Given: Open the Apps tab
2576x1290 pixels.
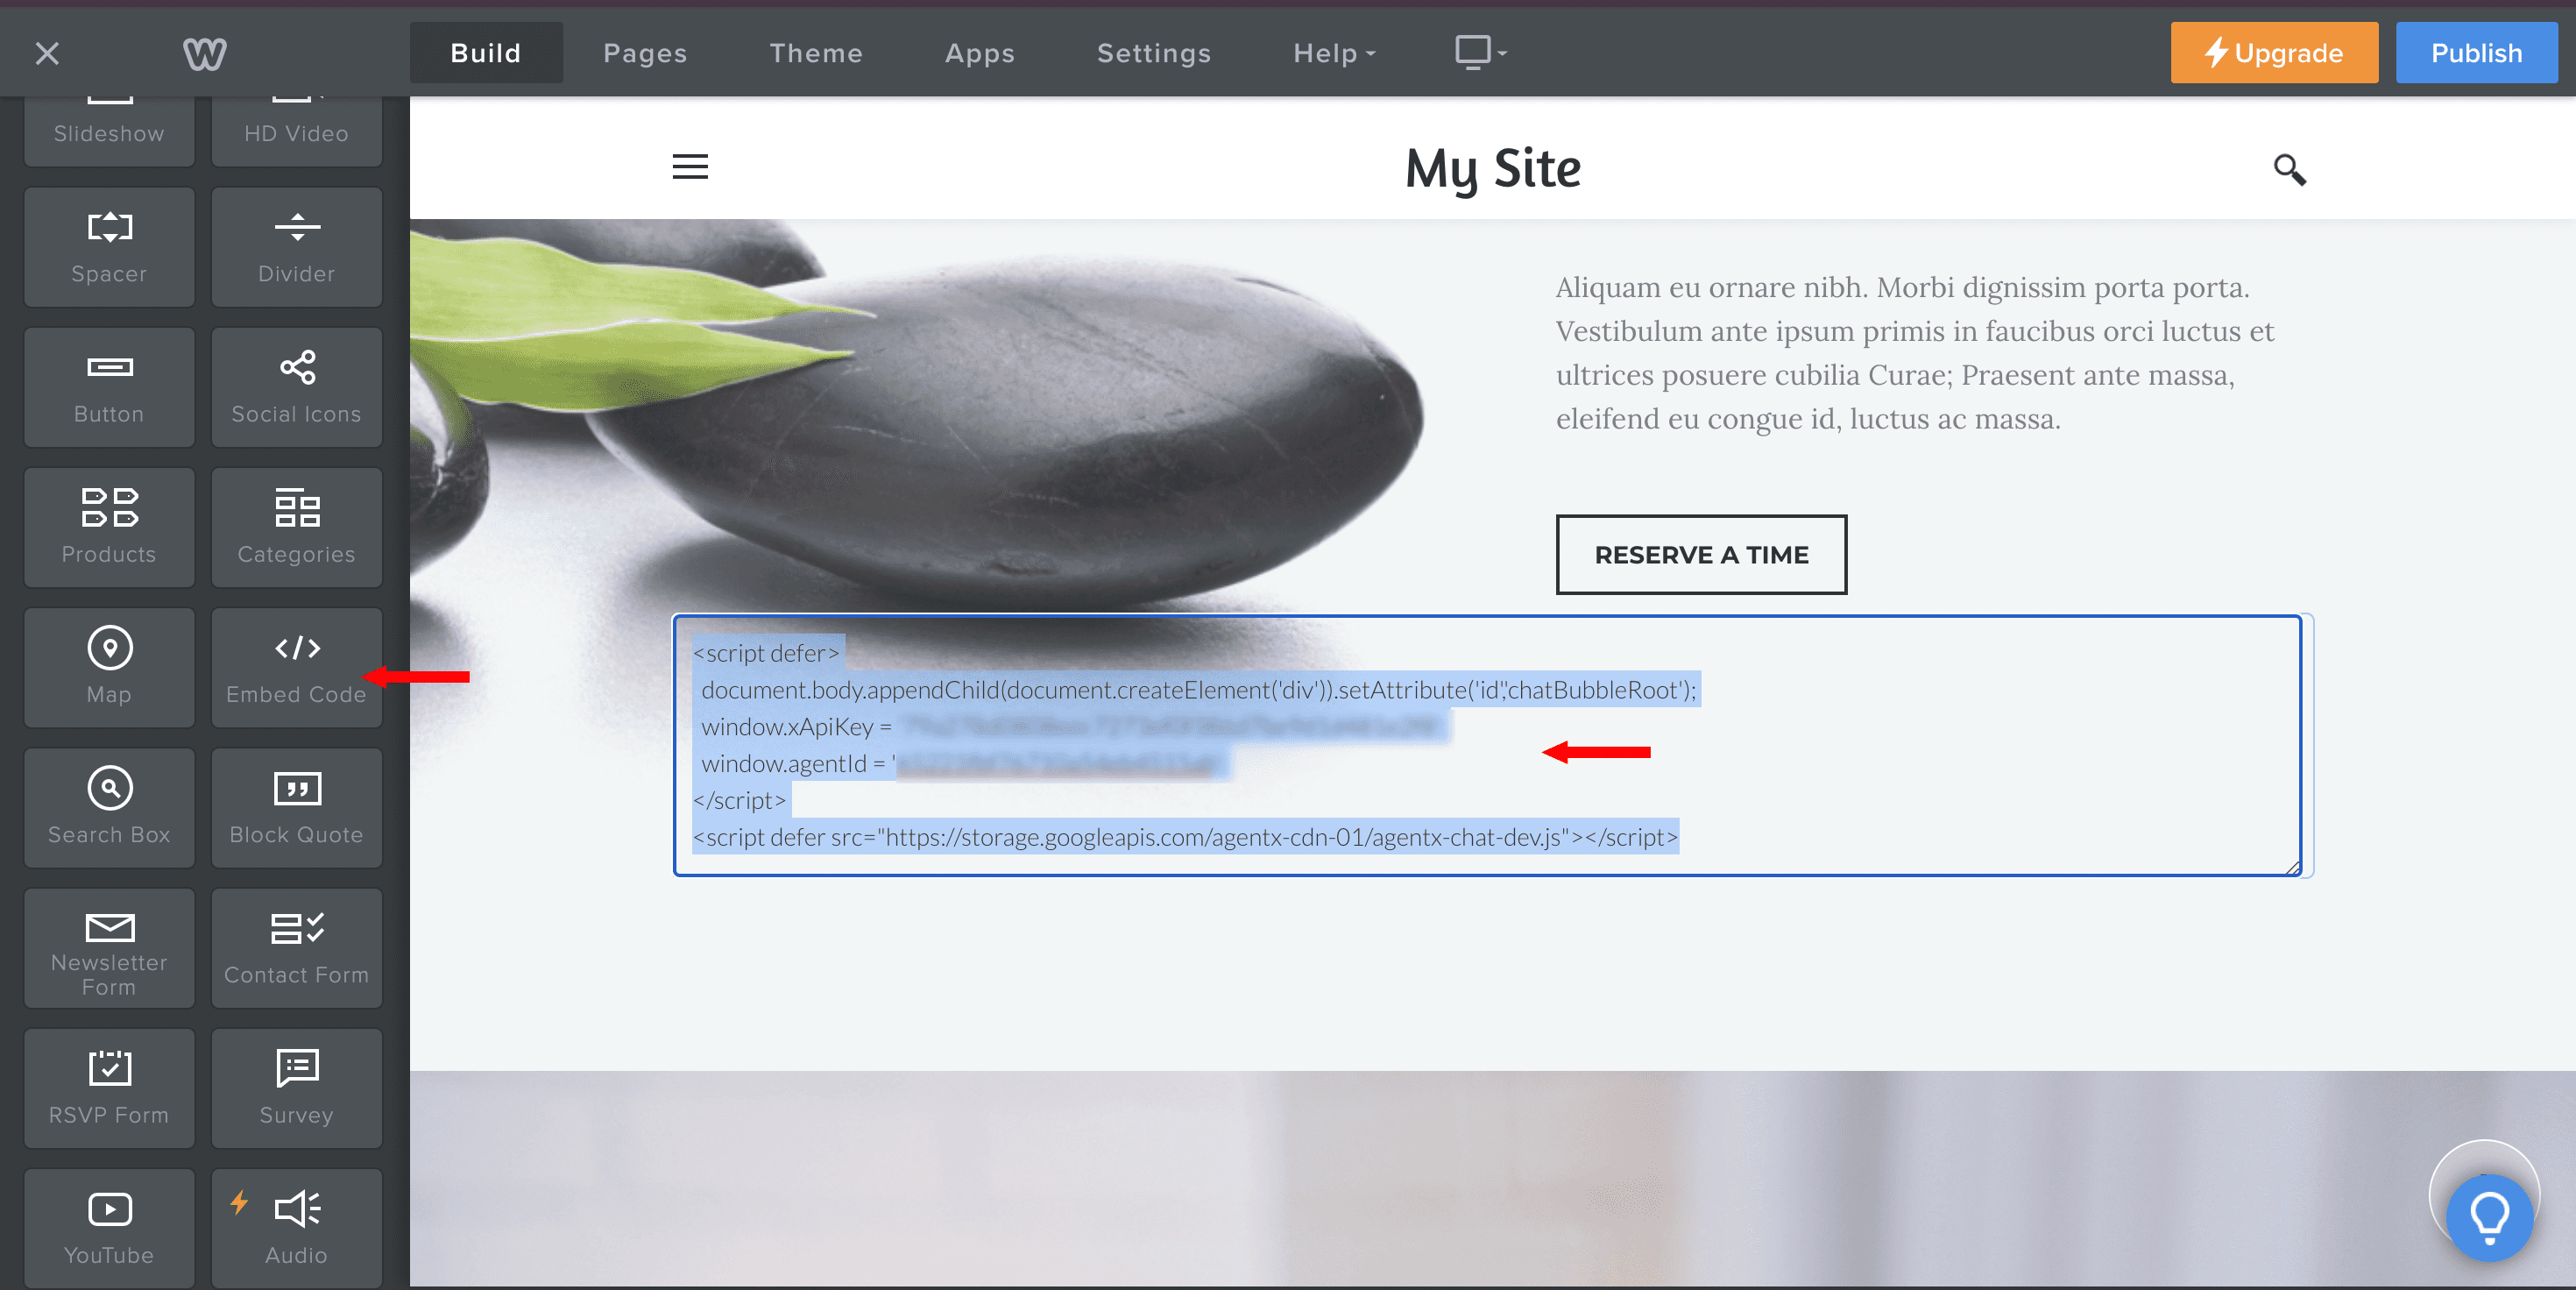Looking at the screenshot, I should point(980,53).
